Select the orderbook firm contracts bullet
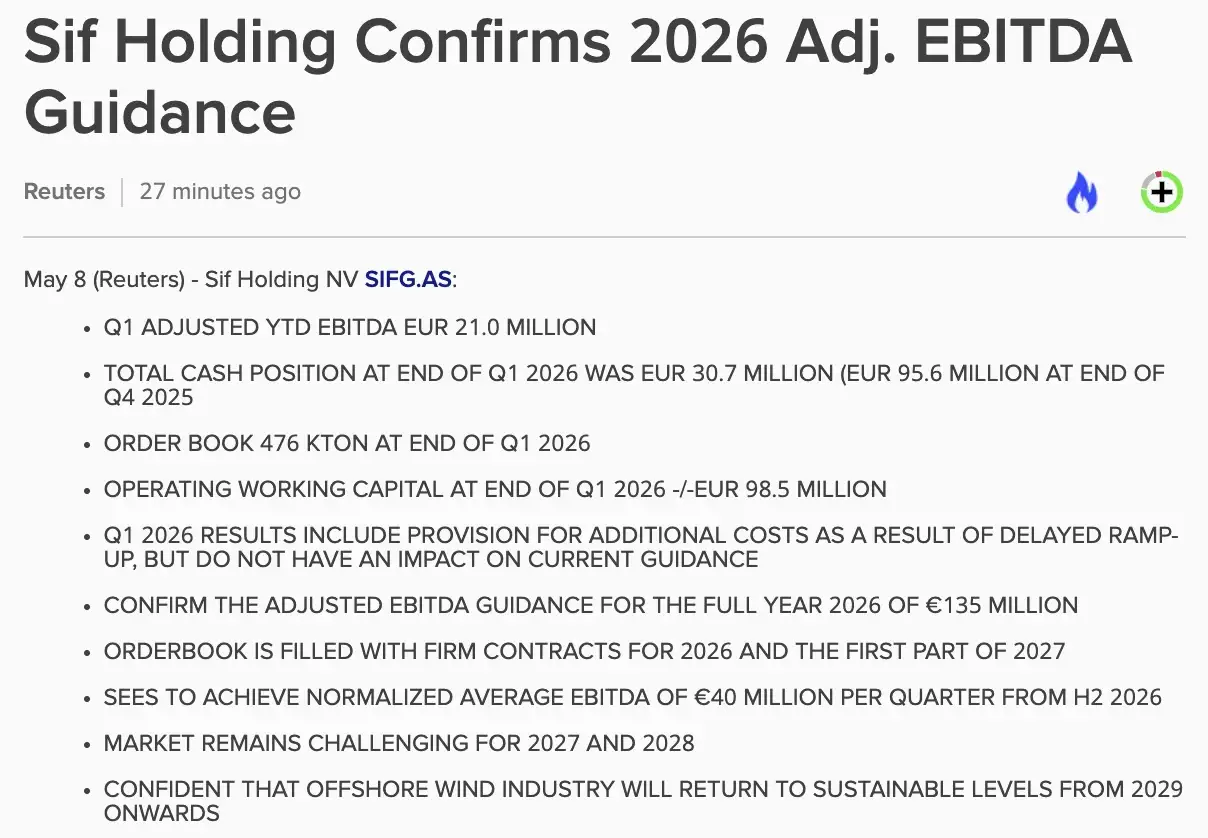Screen dimensions: 1208x838 point(585,651)
